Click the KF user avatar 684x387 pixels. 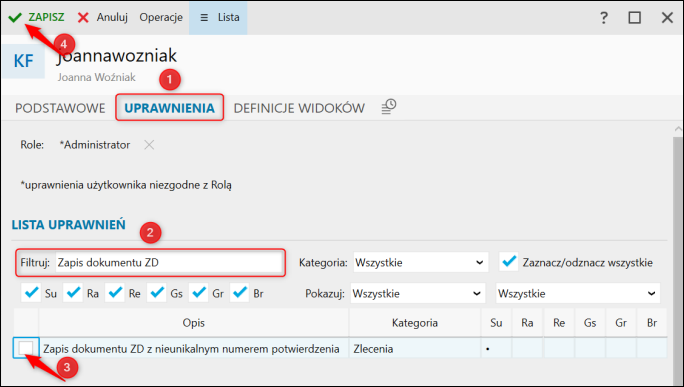(x=24, y=61)
